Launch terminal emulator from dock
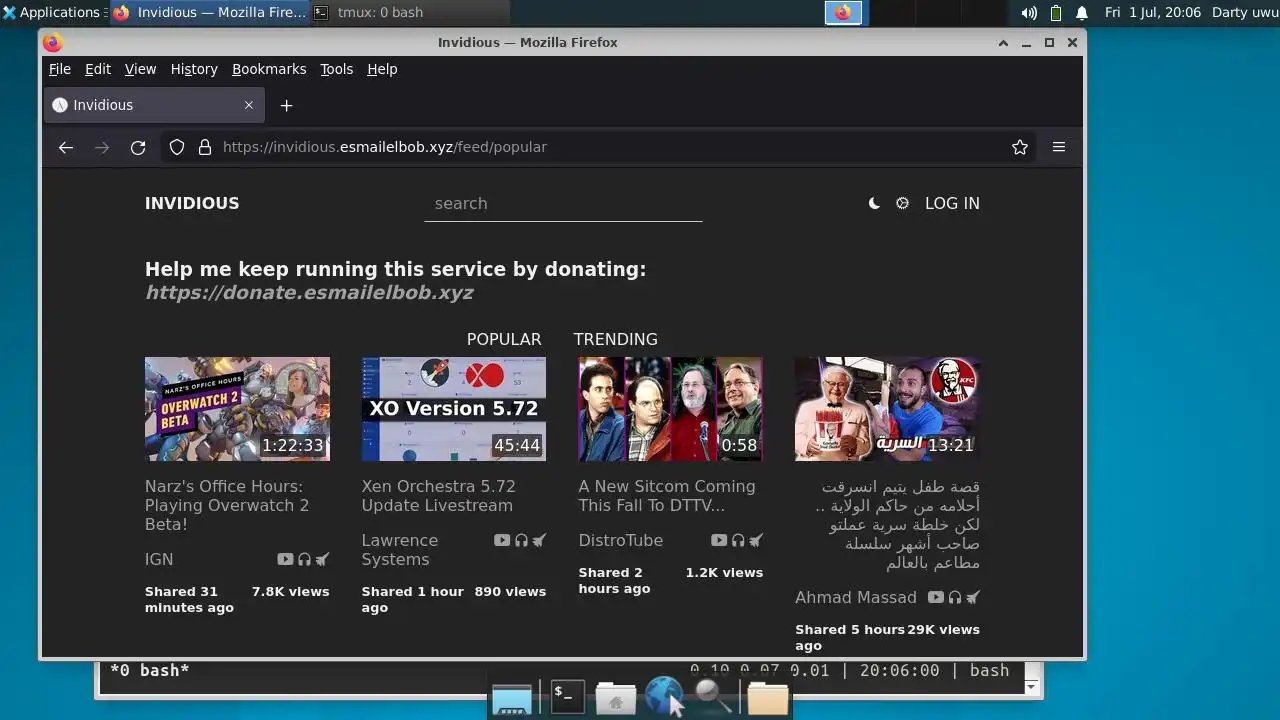The image size is (1280, 720). point(566,696)
